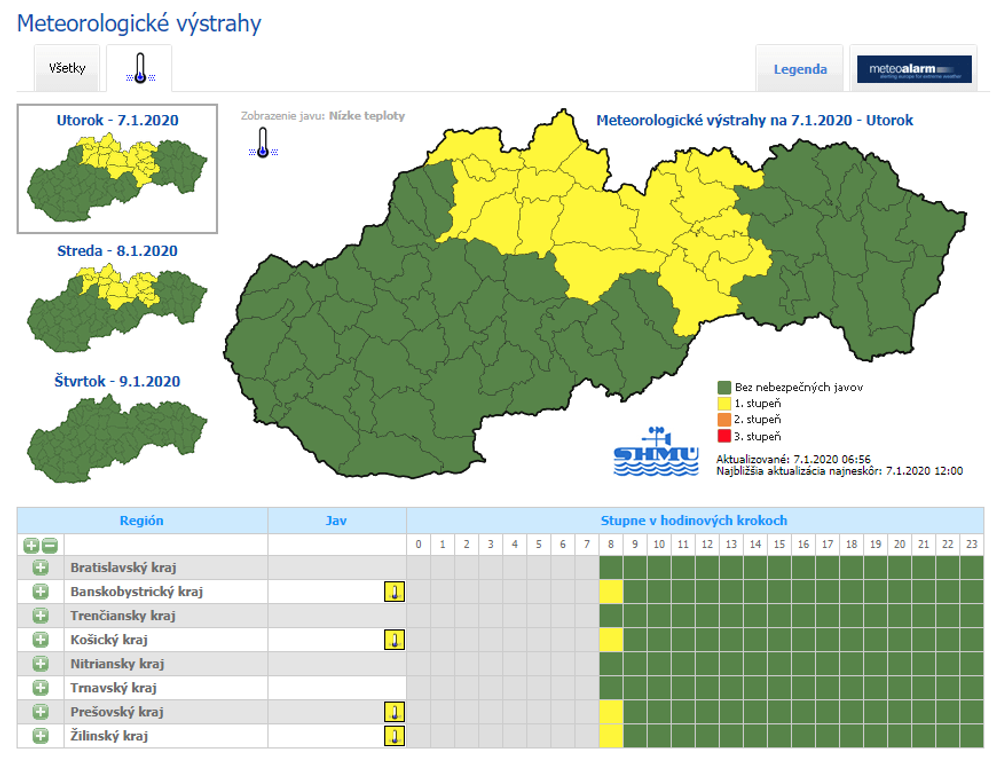Viewport: 1000px width, 774px height.
Task: Click yellow 8 o'clock cell for Banskobystrický kraj
Action: (x=611, y=592)
